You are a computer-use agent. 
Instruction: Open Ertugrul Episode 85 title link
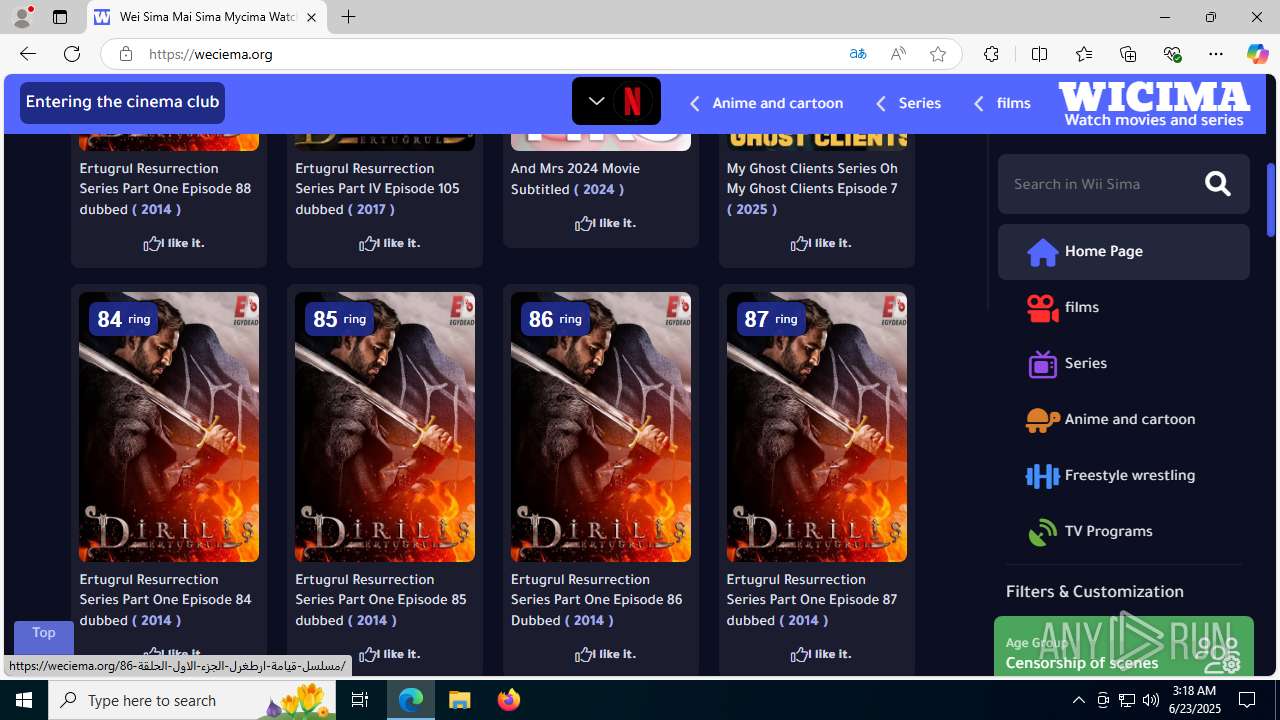(382, 599)
